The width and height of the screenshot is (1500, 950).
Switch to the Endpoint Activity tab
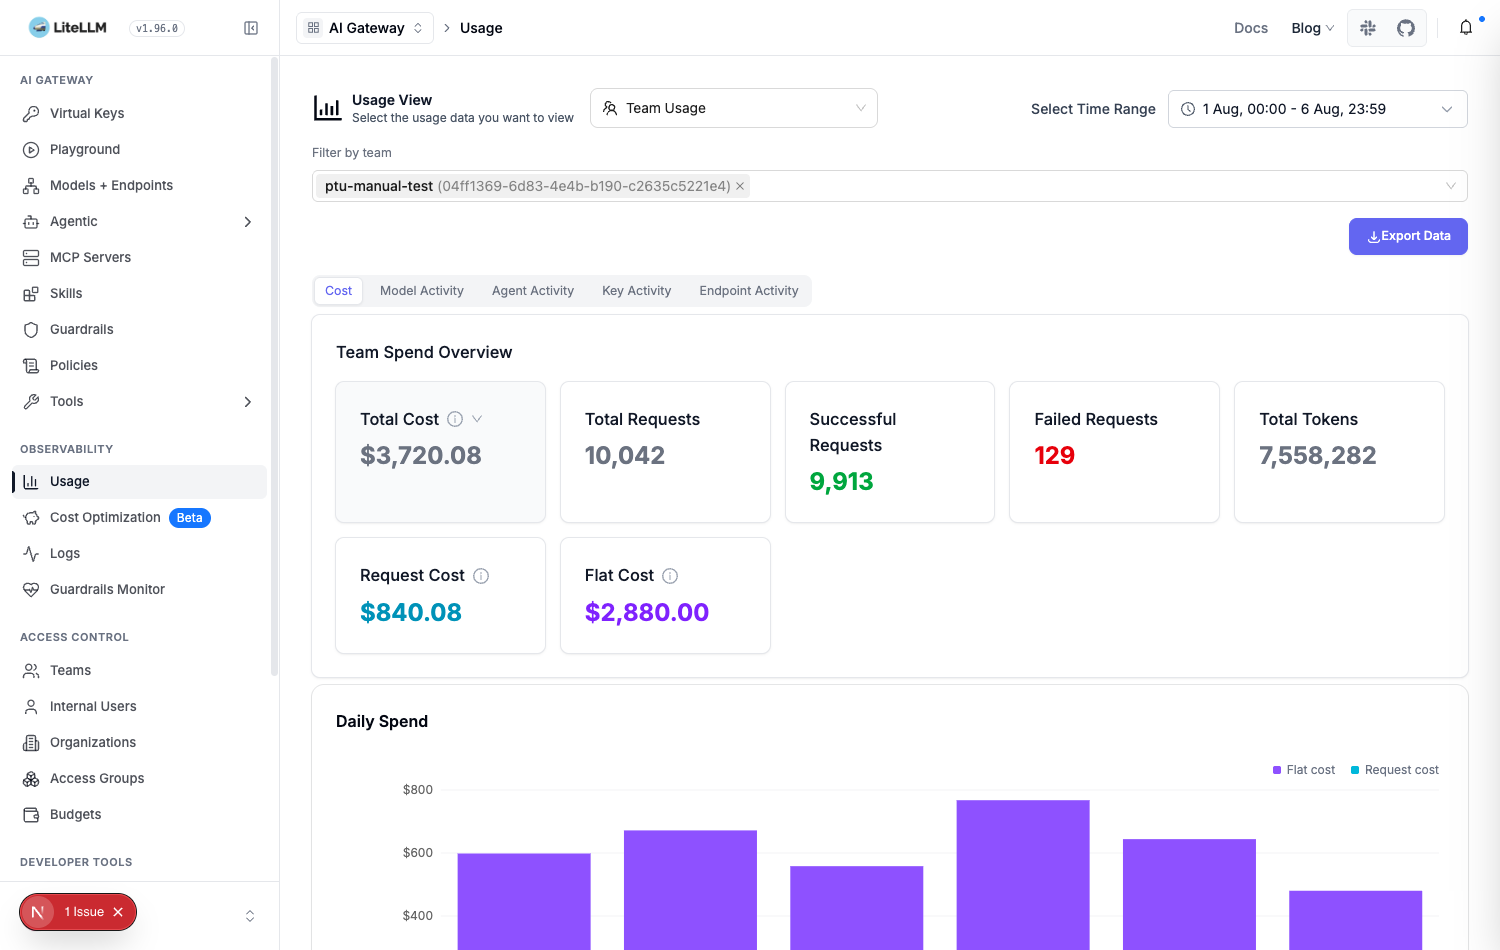coord(749,291)
